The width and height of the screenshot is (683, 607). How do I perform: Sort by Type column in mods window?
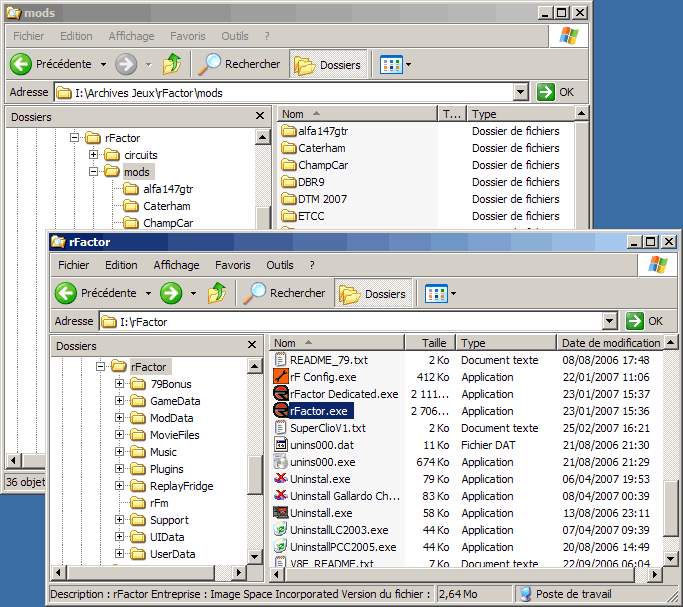click(x=521, y=114)
